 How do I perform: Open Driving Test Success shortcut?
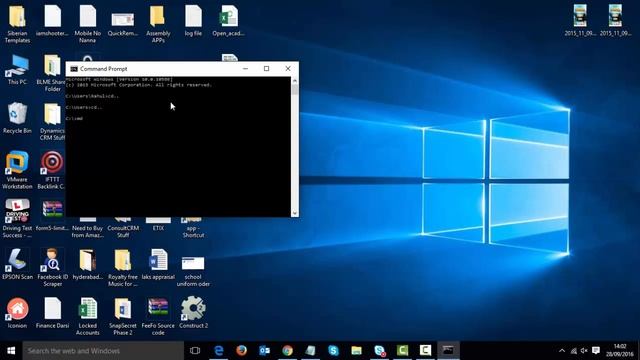pyautogui.click(x=17, y=218)
